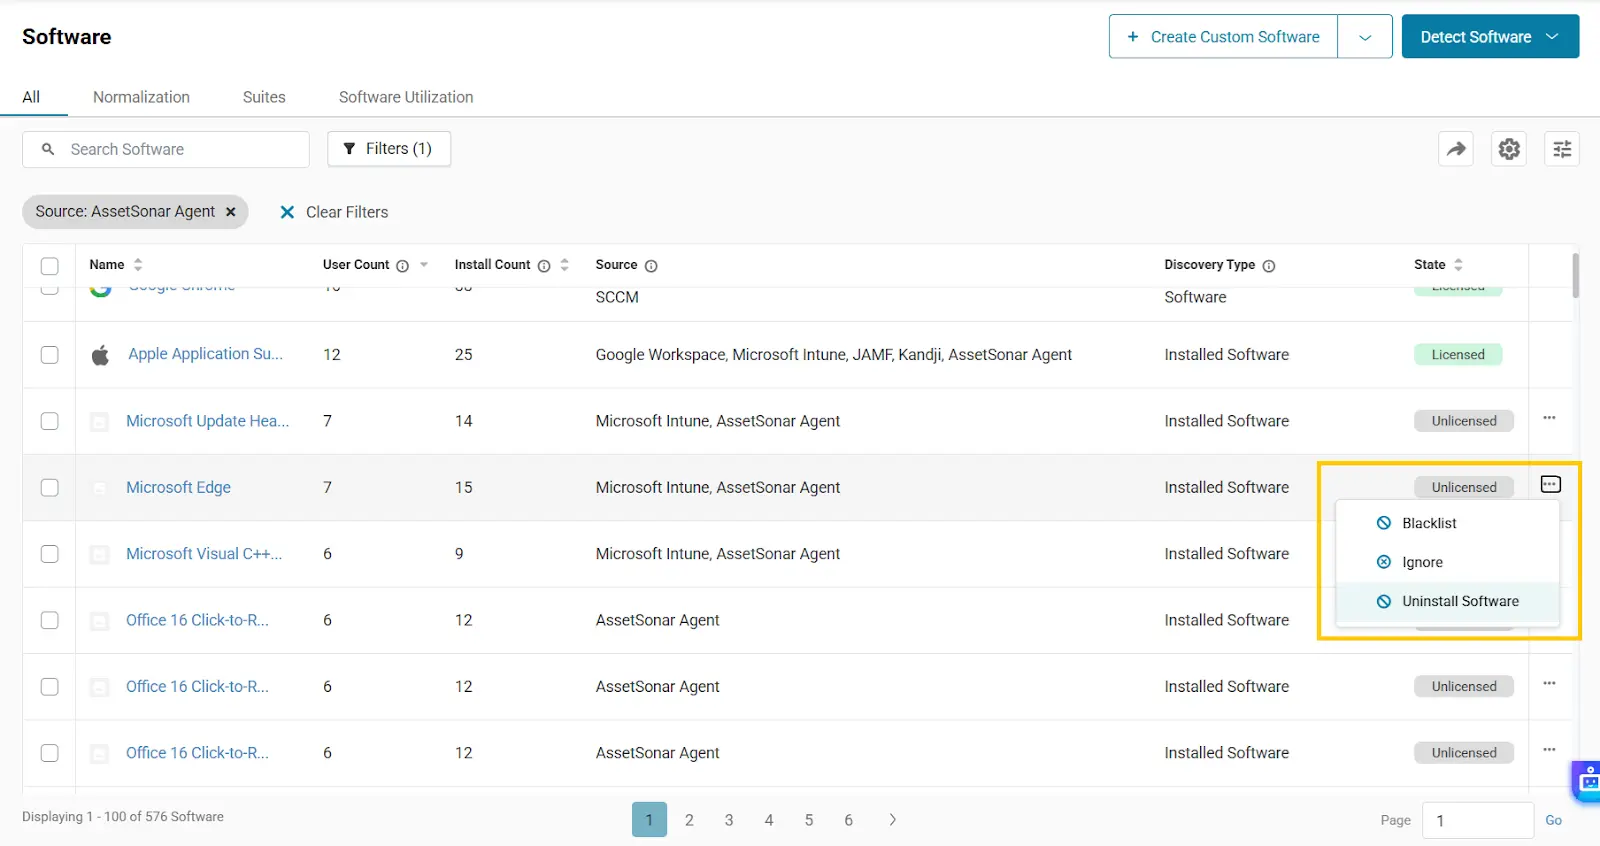
Task: Go to page 6
Action: point(849,820)
